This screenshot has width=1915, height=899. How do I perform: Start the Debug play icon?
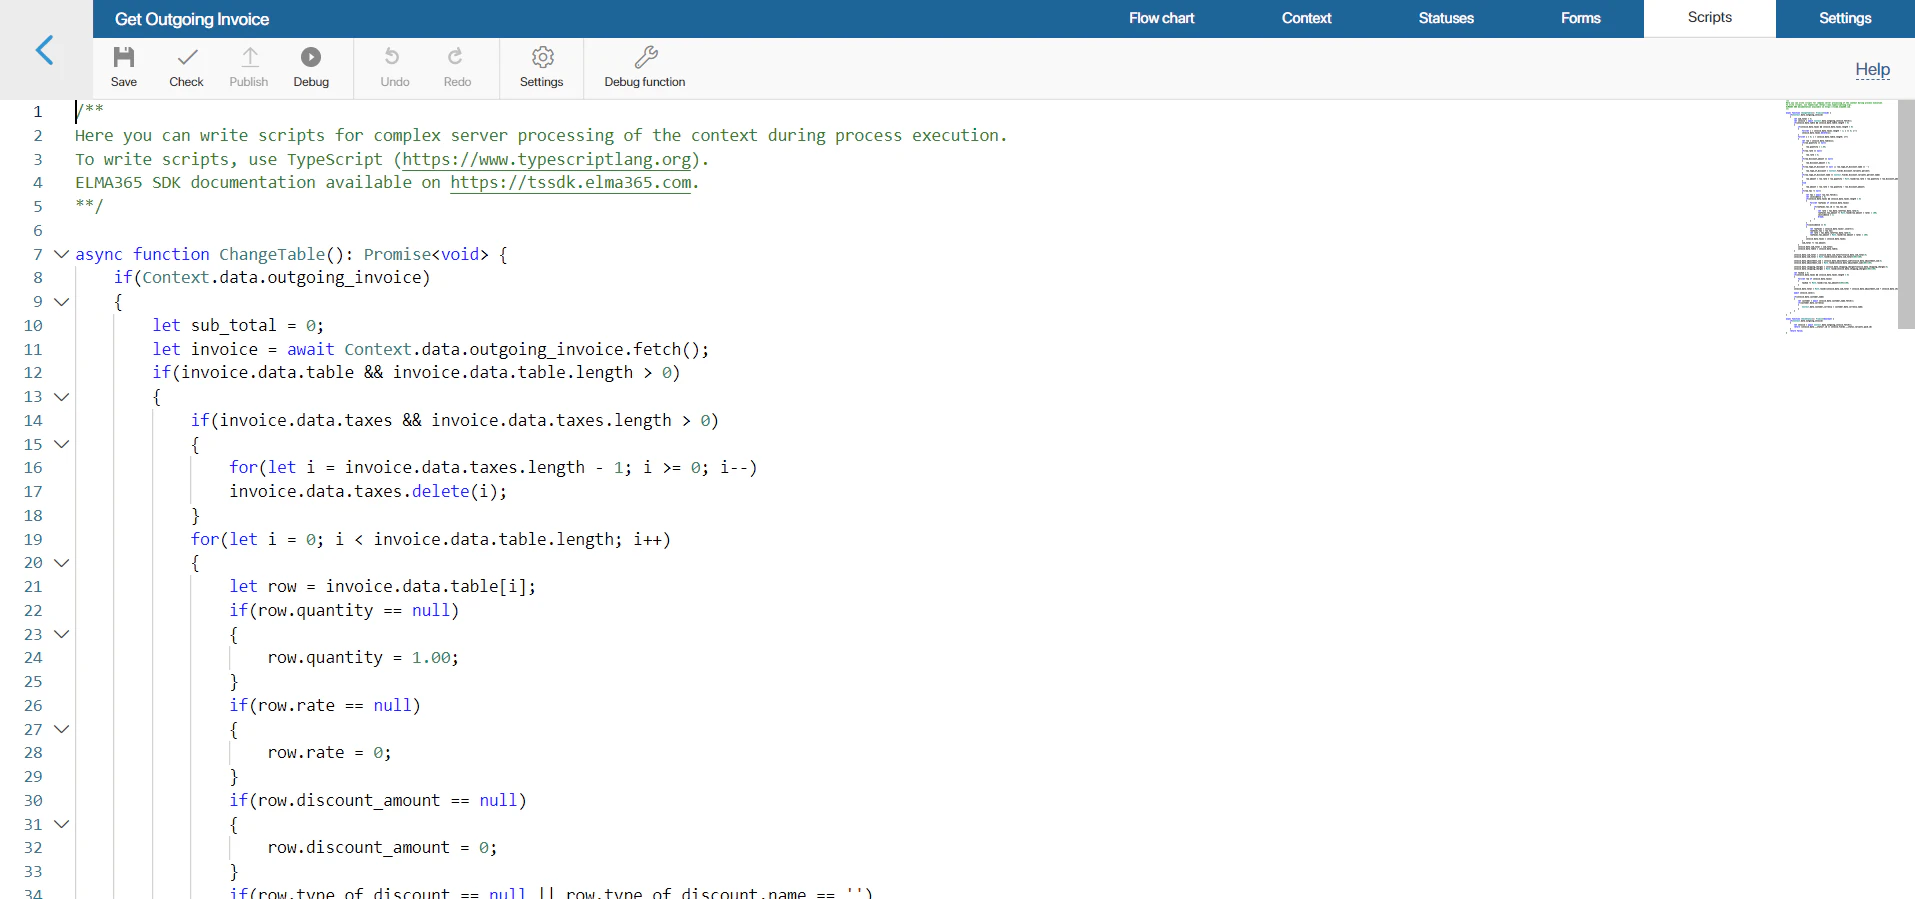311,58
